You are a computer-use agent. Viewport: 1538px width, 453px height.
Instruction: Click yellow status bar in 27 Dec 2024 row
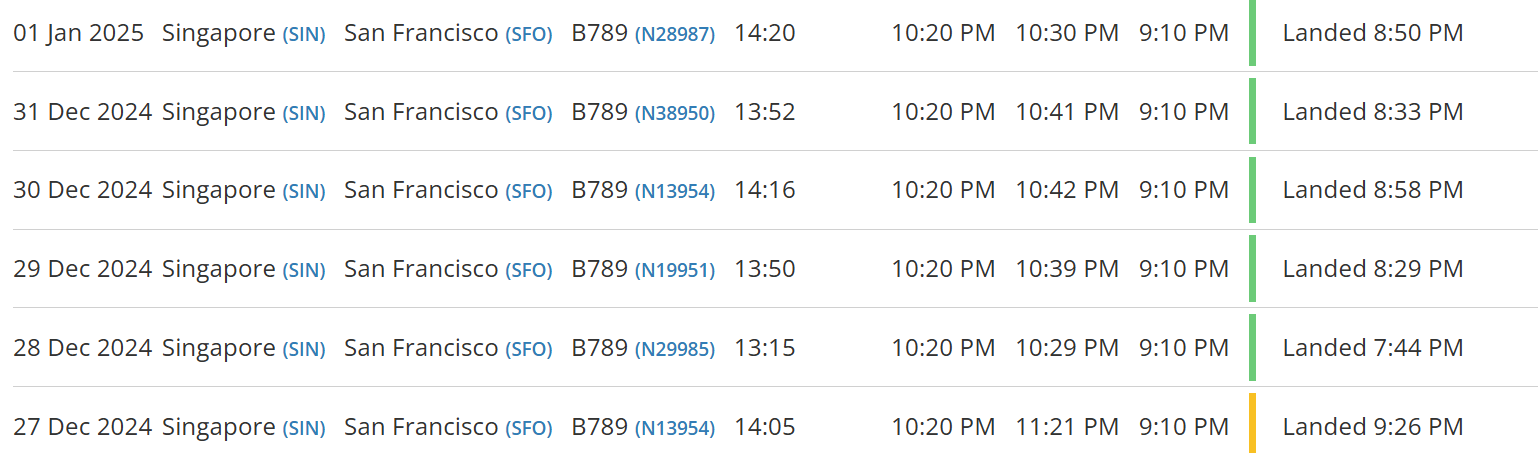coord(1252,424)
